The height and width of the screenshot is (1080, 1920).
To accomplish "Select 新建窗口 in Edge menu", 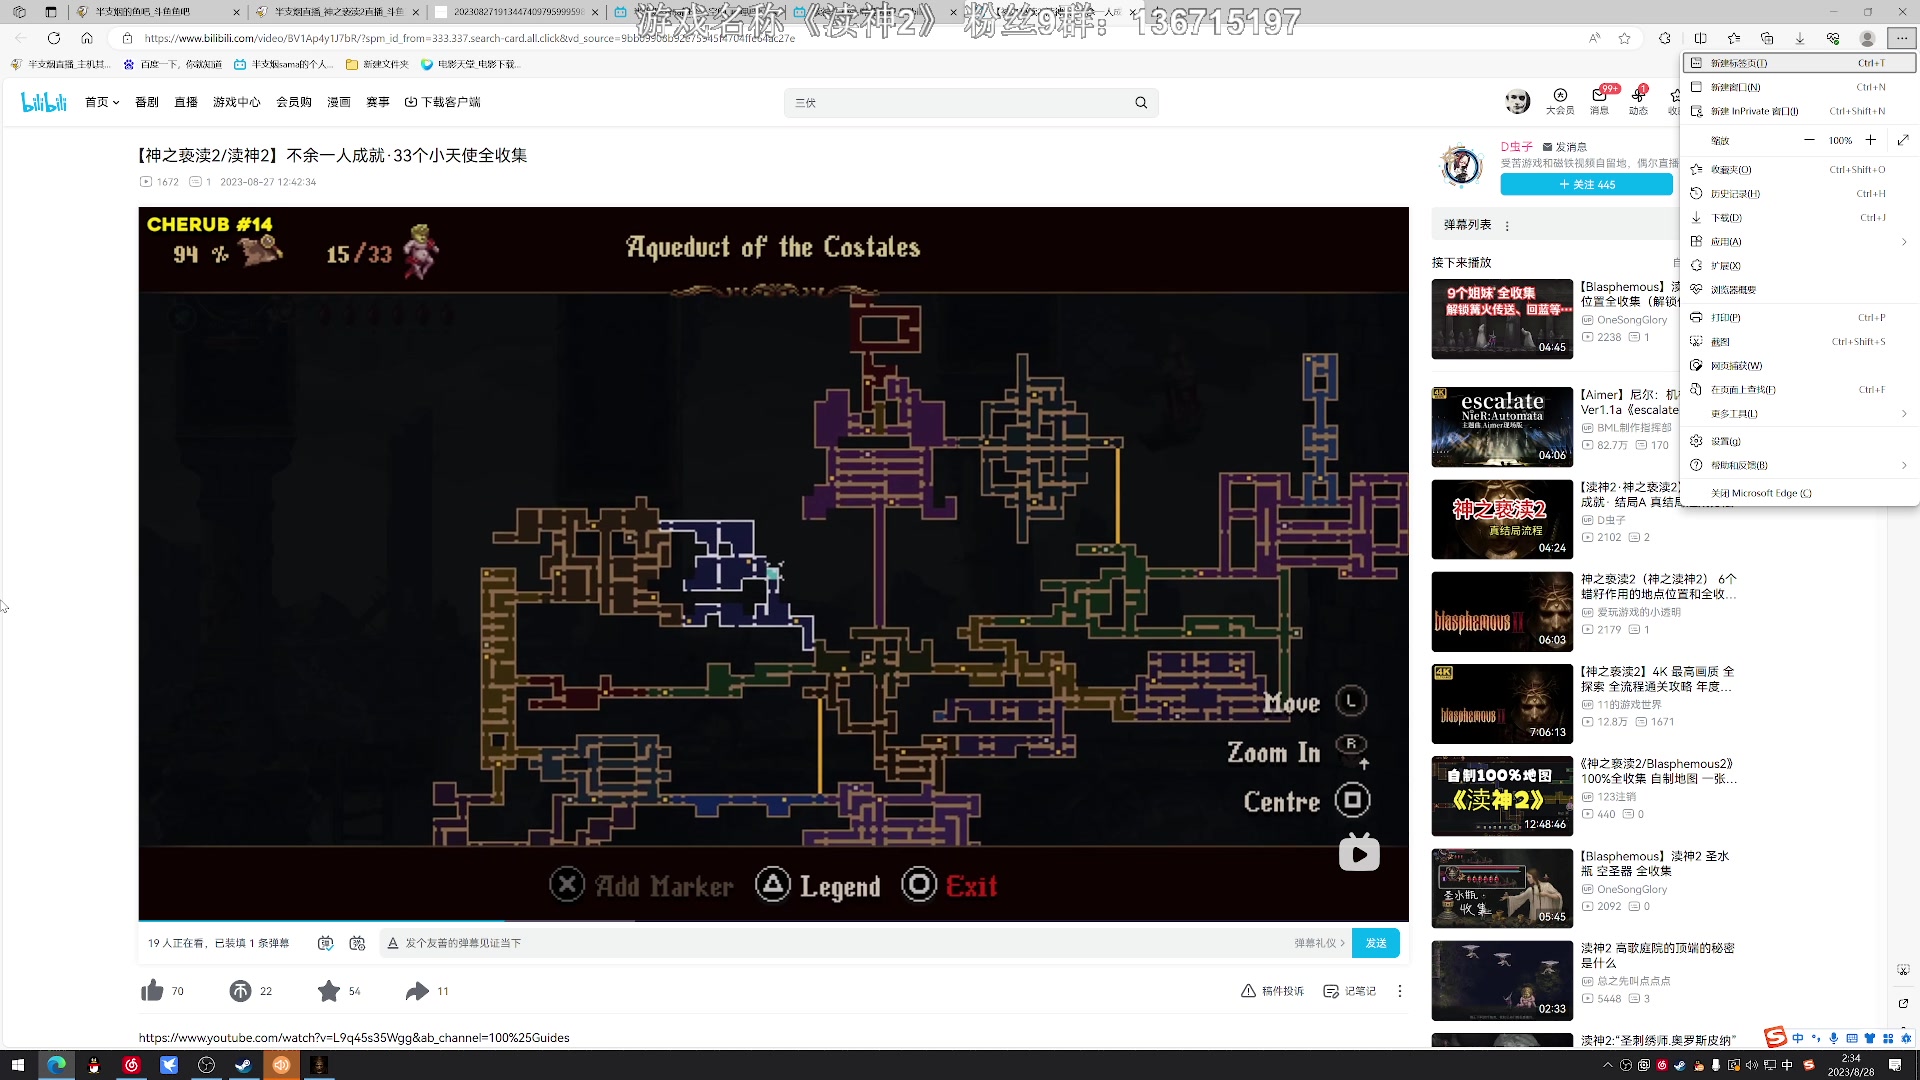I will click(x=1800, y=87).
